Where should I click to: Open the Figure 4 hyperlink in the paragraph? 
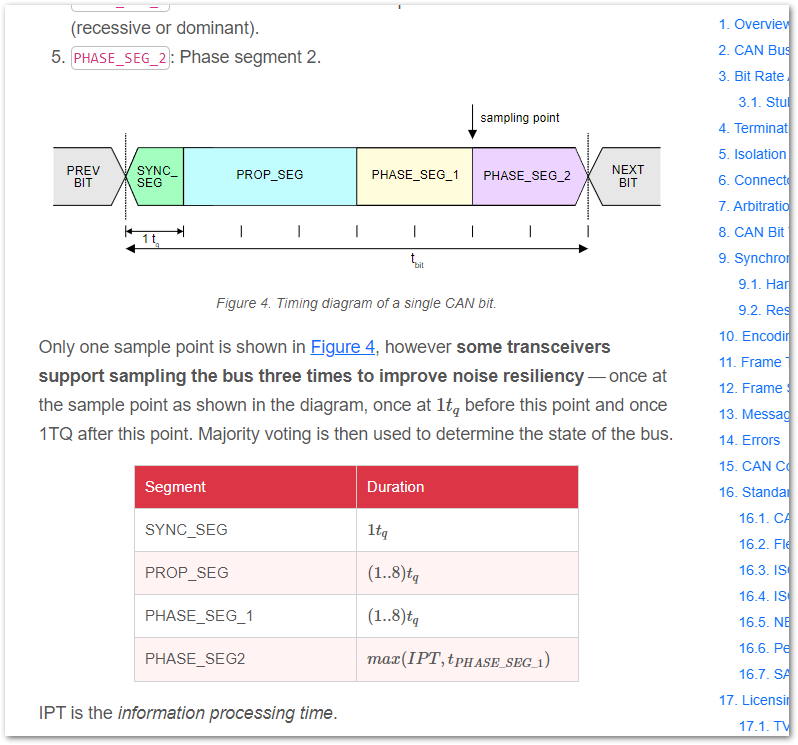coord(343,347)
